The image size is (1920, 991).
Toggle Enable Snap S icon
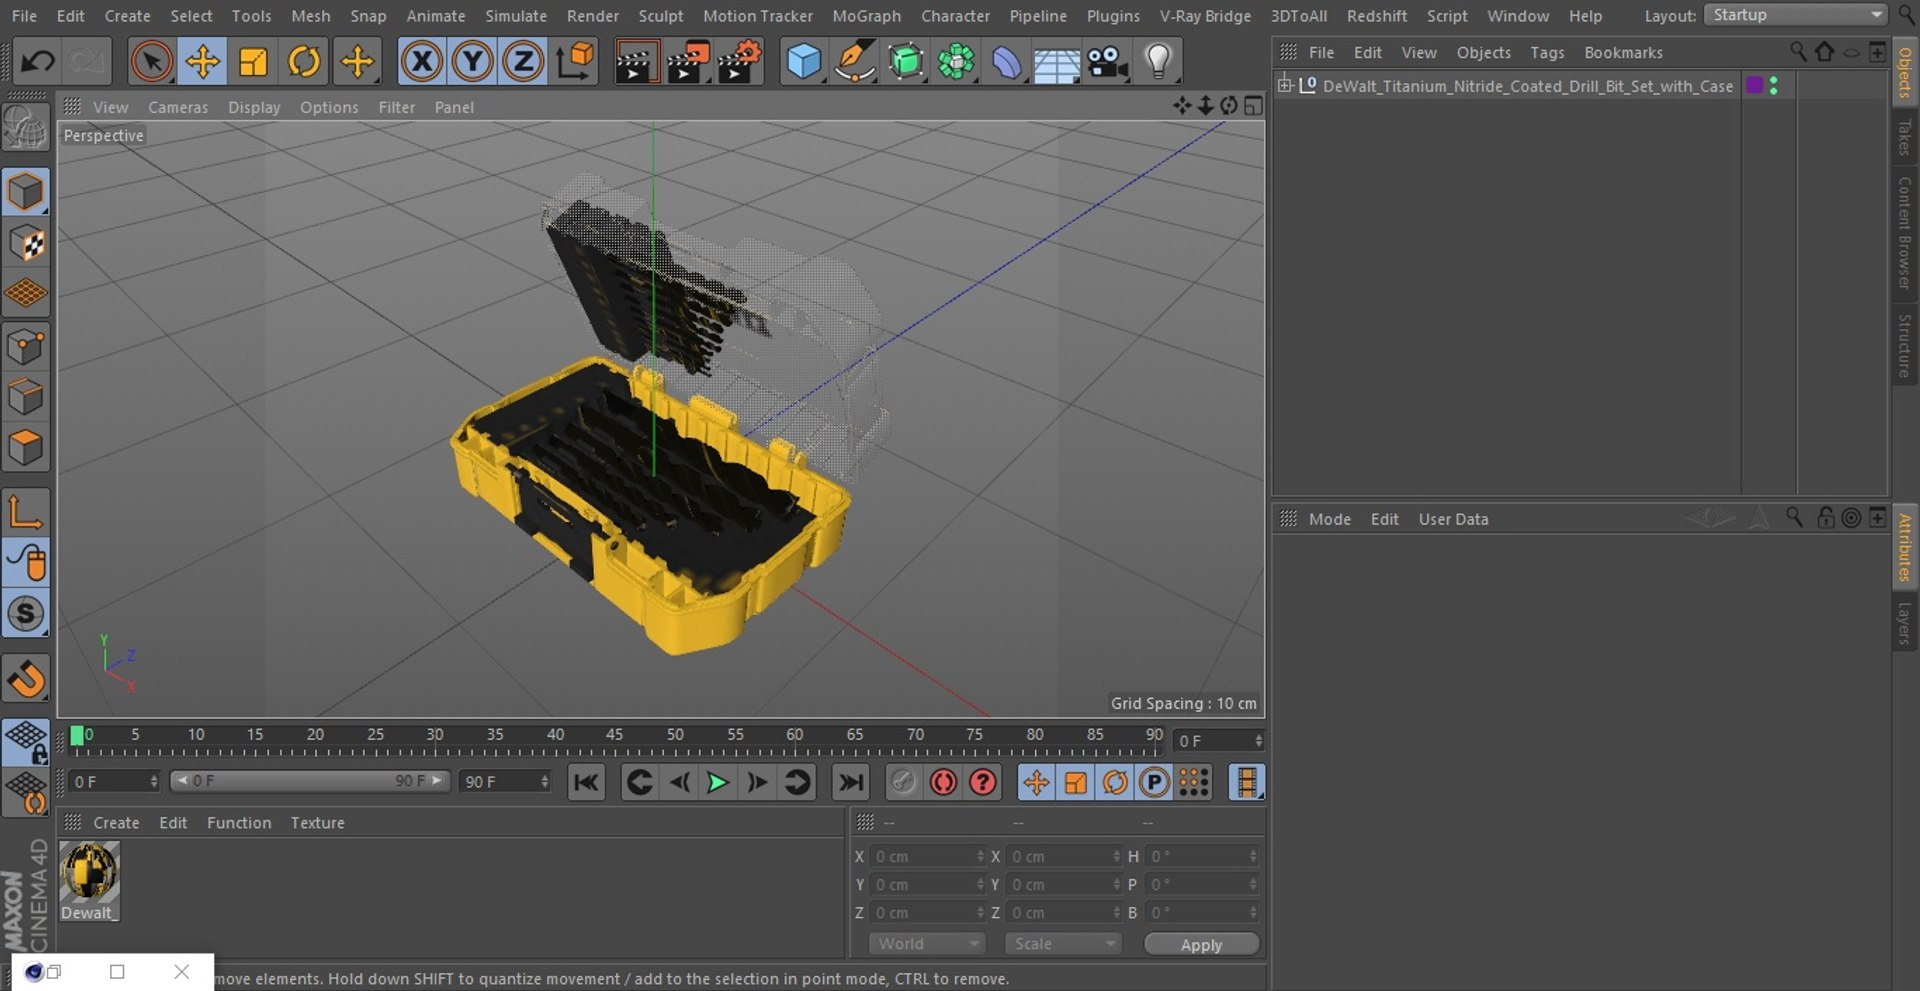coord(25,613)
